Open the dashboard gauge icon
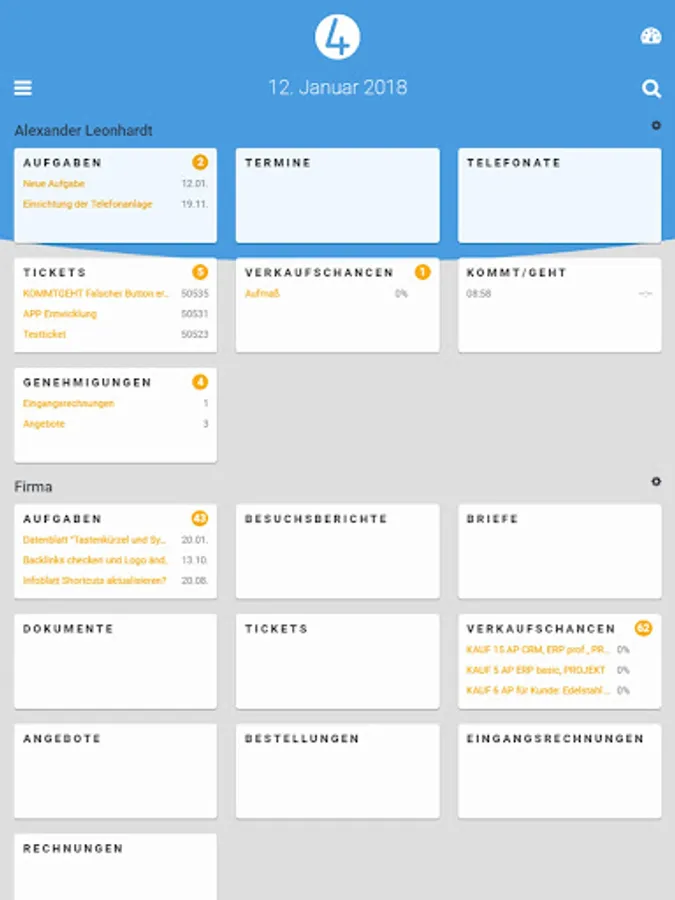This screenshot has width=675, height=900. 651,36
